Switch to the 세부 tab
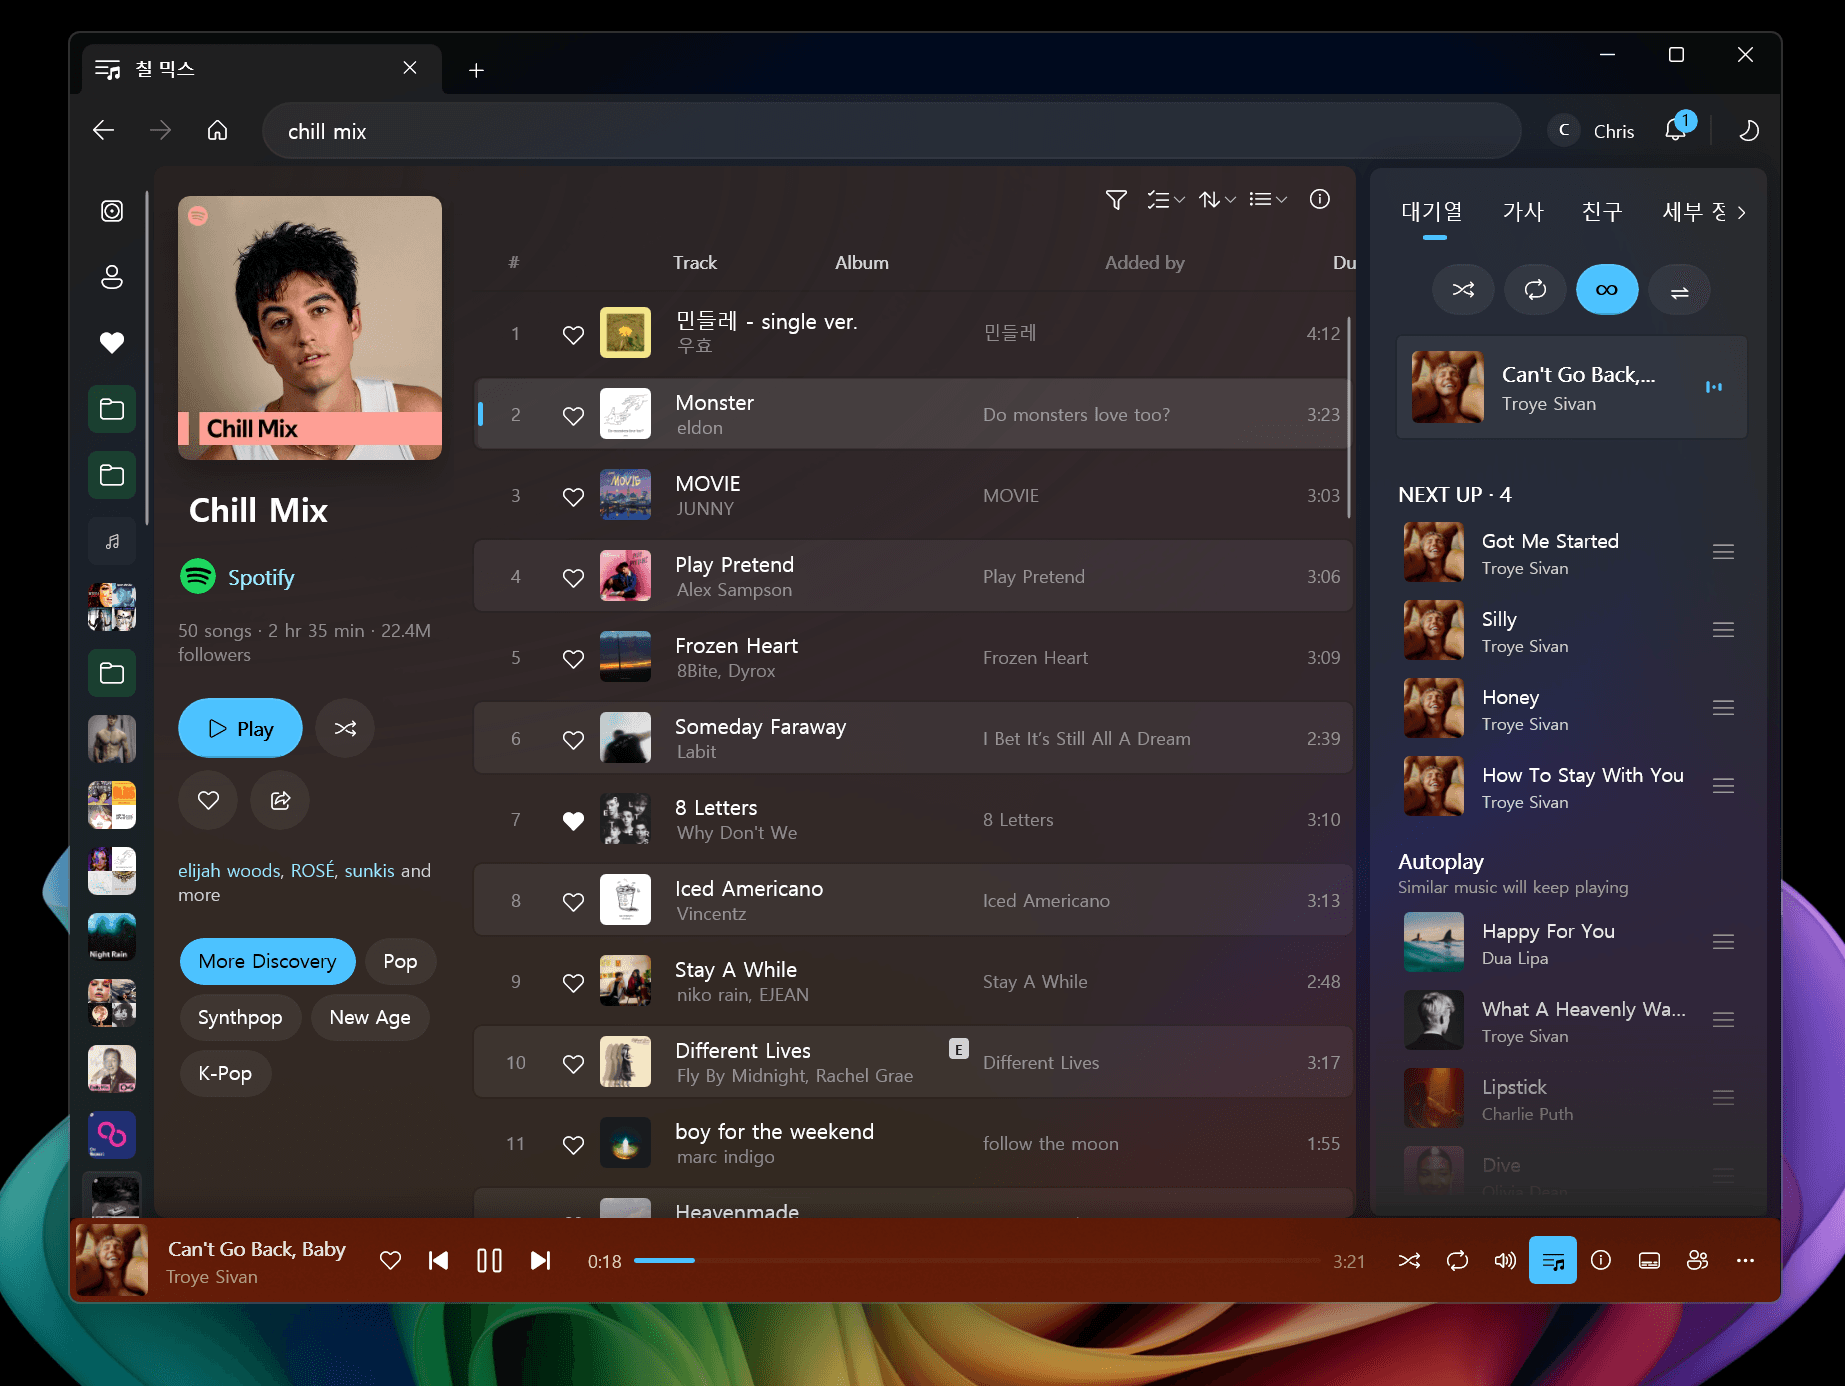The width and height of the screenshot is (1845, 1386). click(x=1694, y=212)
